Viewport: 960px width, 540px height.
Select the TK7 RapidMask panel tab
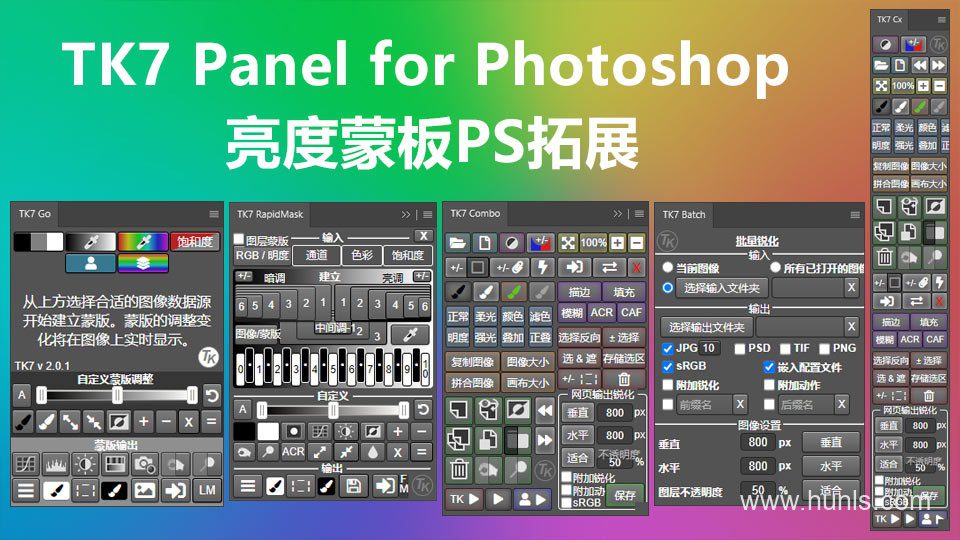click(270, 214)
